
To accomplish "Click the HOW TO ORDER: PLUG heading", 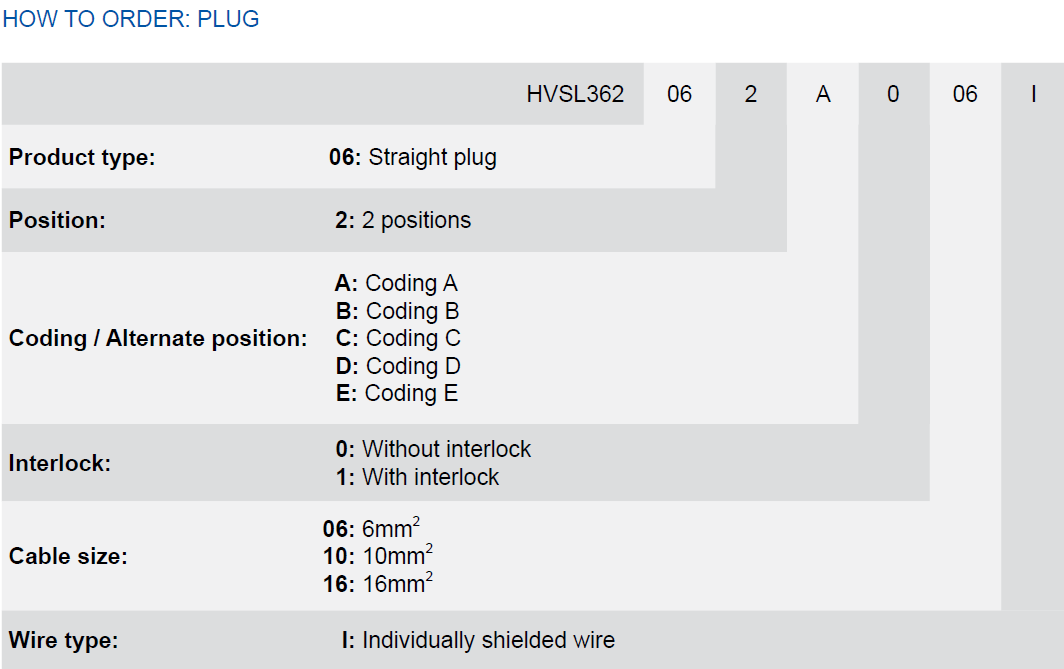I will [x=131, y=19].
